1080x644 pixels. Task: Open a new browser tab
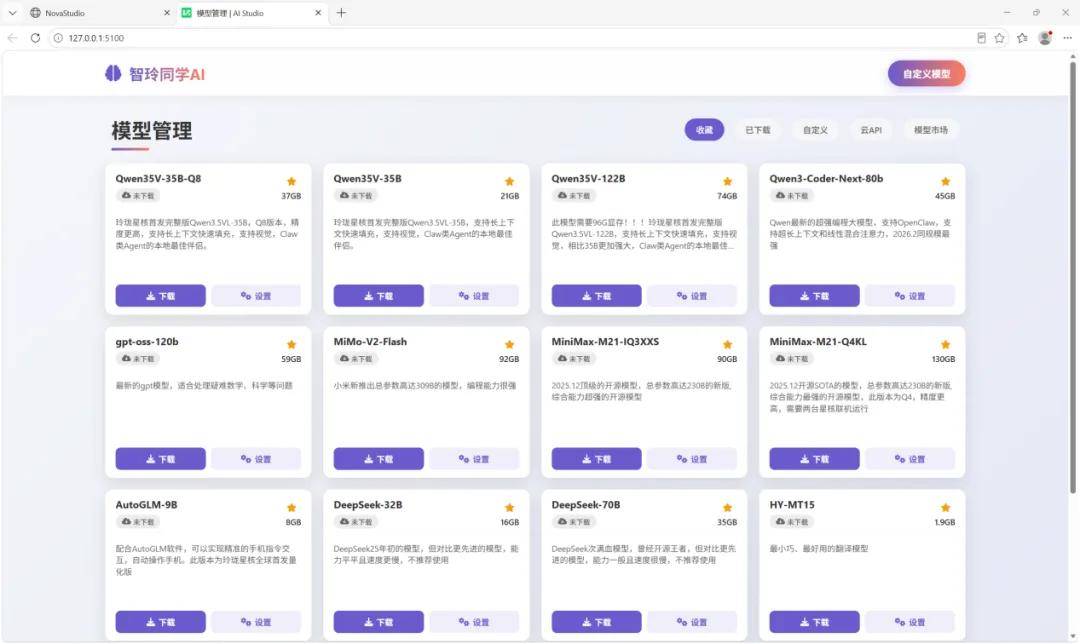[341, 13]
